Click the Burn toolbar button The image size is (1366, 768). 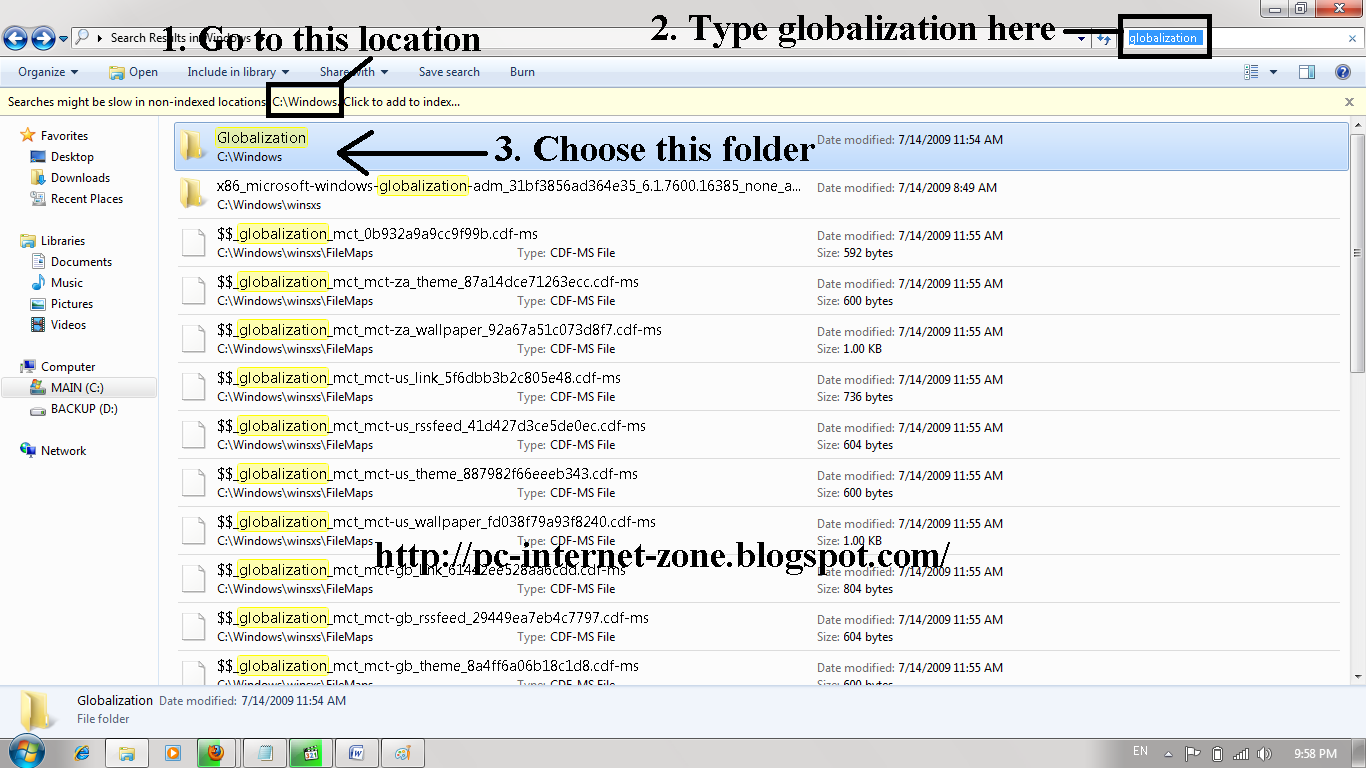522,72
